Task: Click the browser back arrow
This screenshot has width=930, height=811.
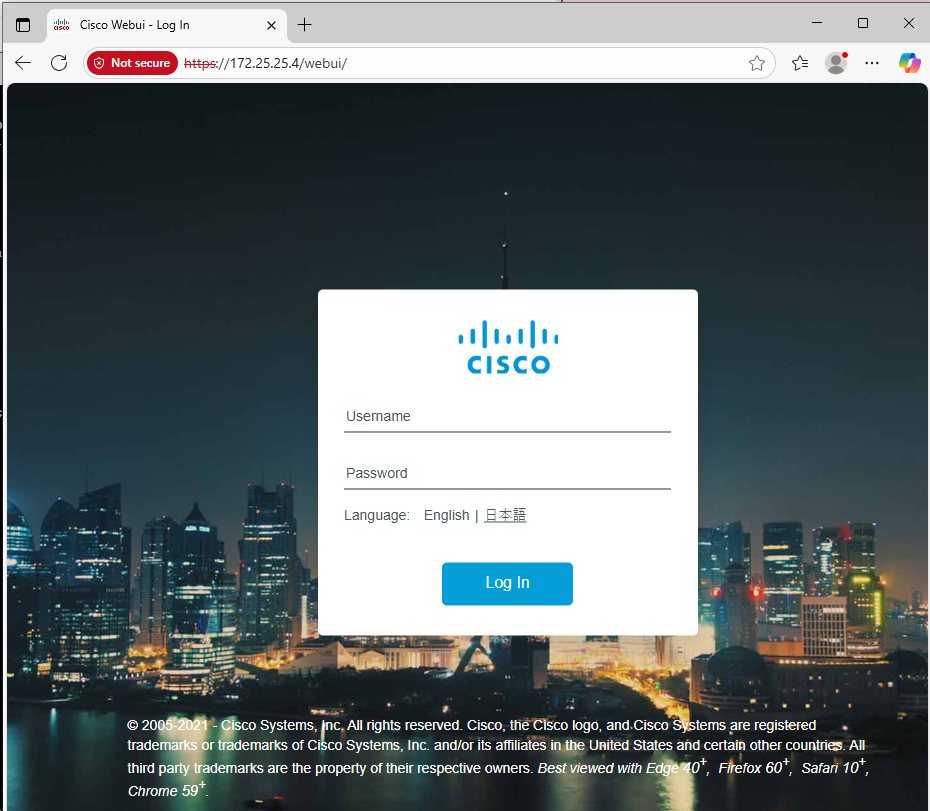Action: point(23,63)
